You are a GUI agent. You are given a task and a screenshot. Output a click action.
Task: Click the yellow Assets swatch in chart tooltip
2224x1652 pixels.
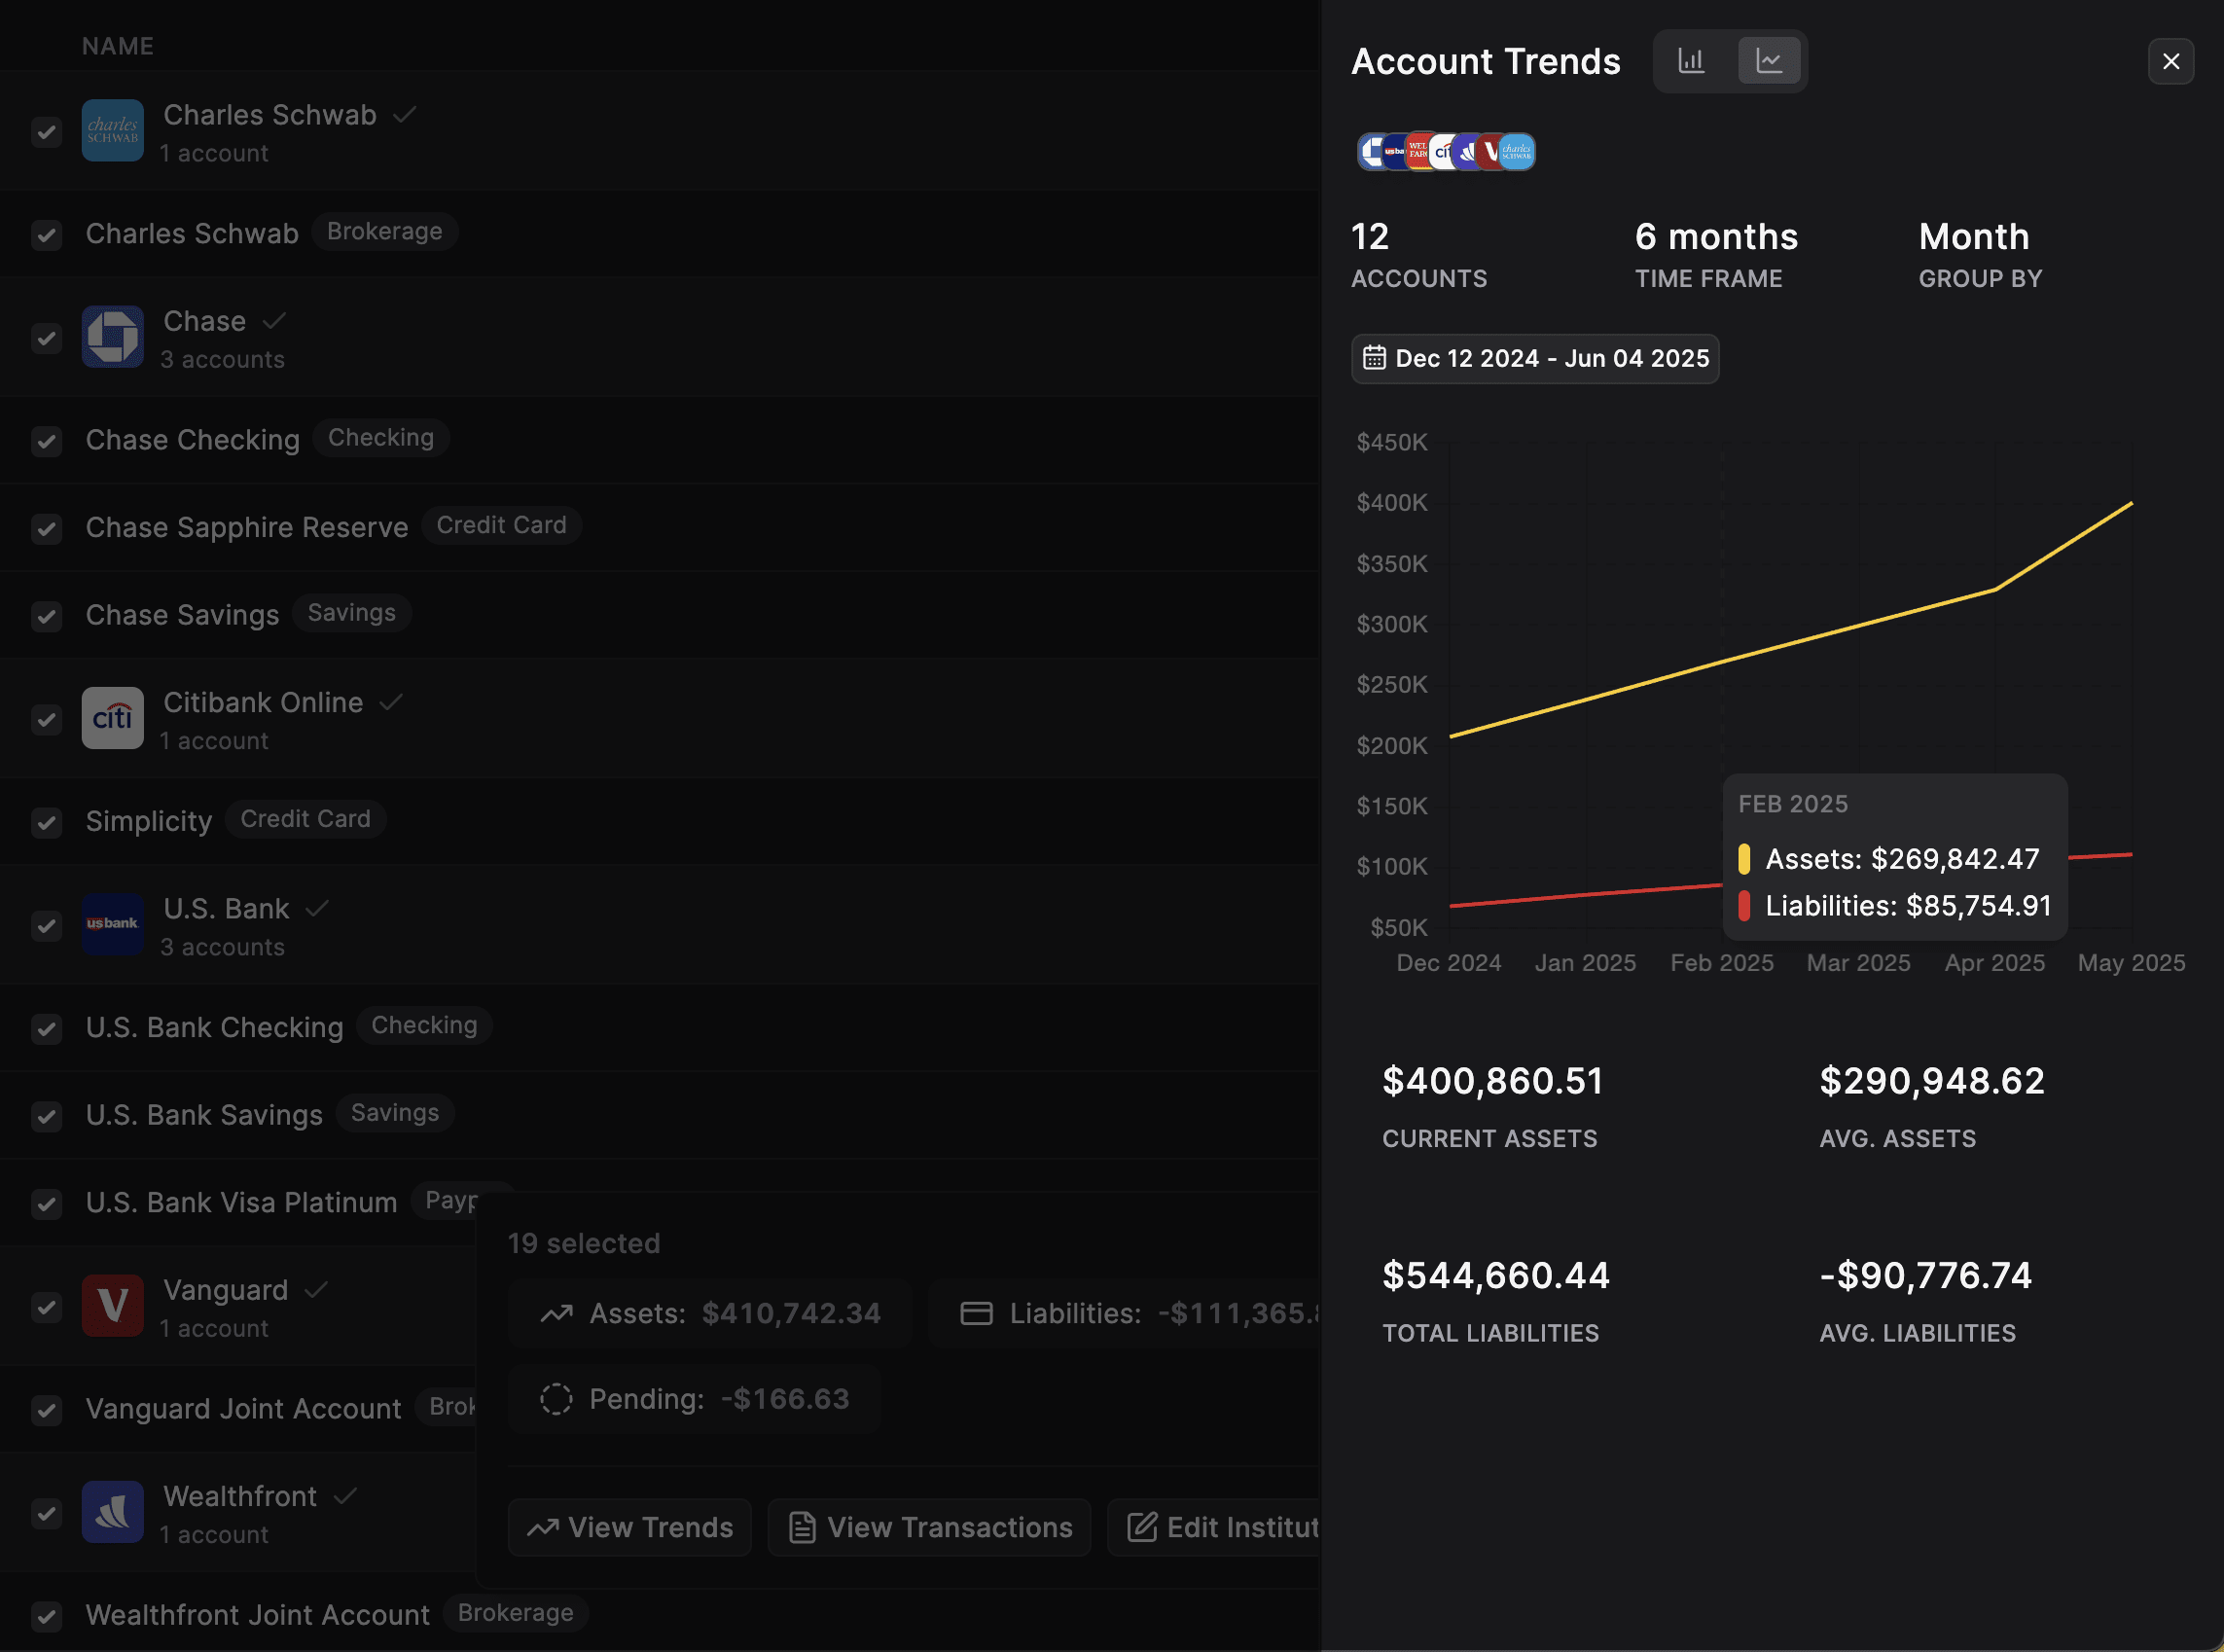point(1744,859)
